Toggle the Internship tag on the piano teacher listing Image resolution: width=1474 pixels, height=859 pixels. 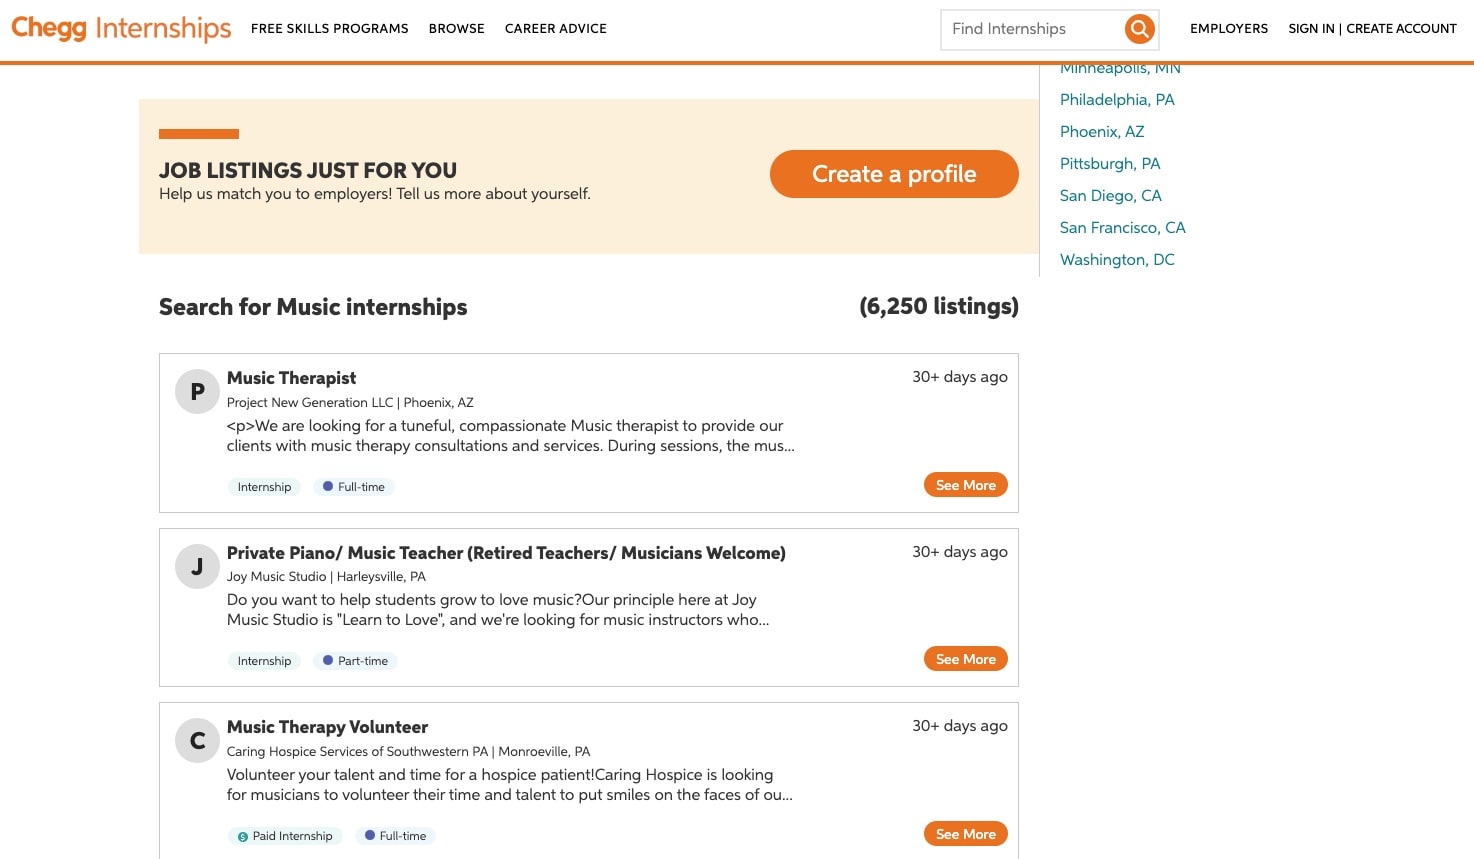point(264,660)
